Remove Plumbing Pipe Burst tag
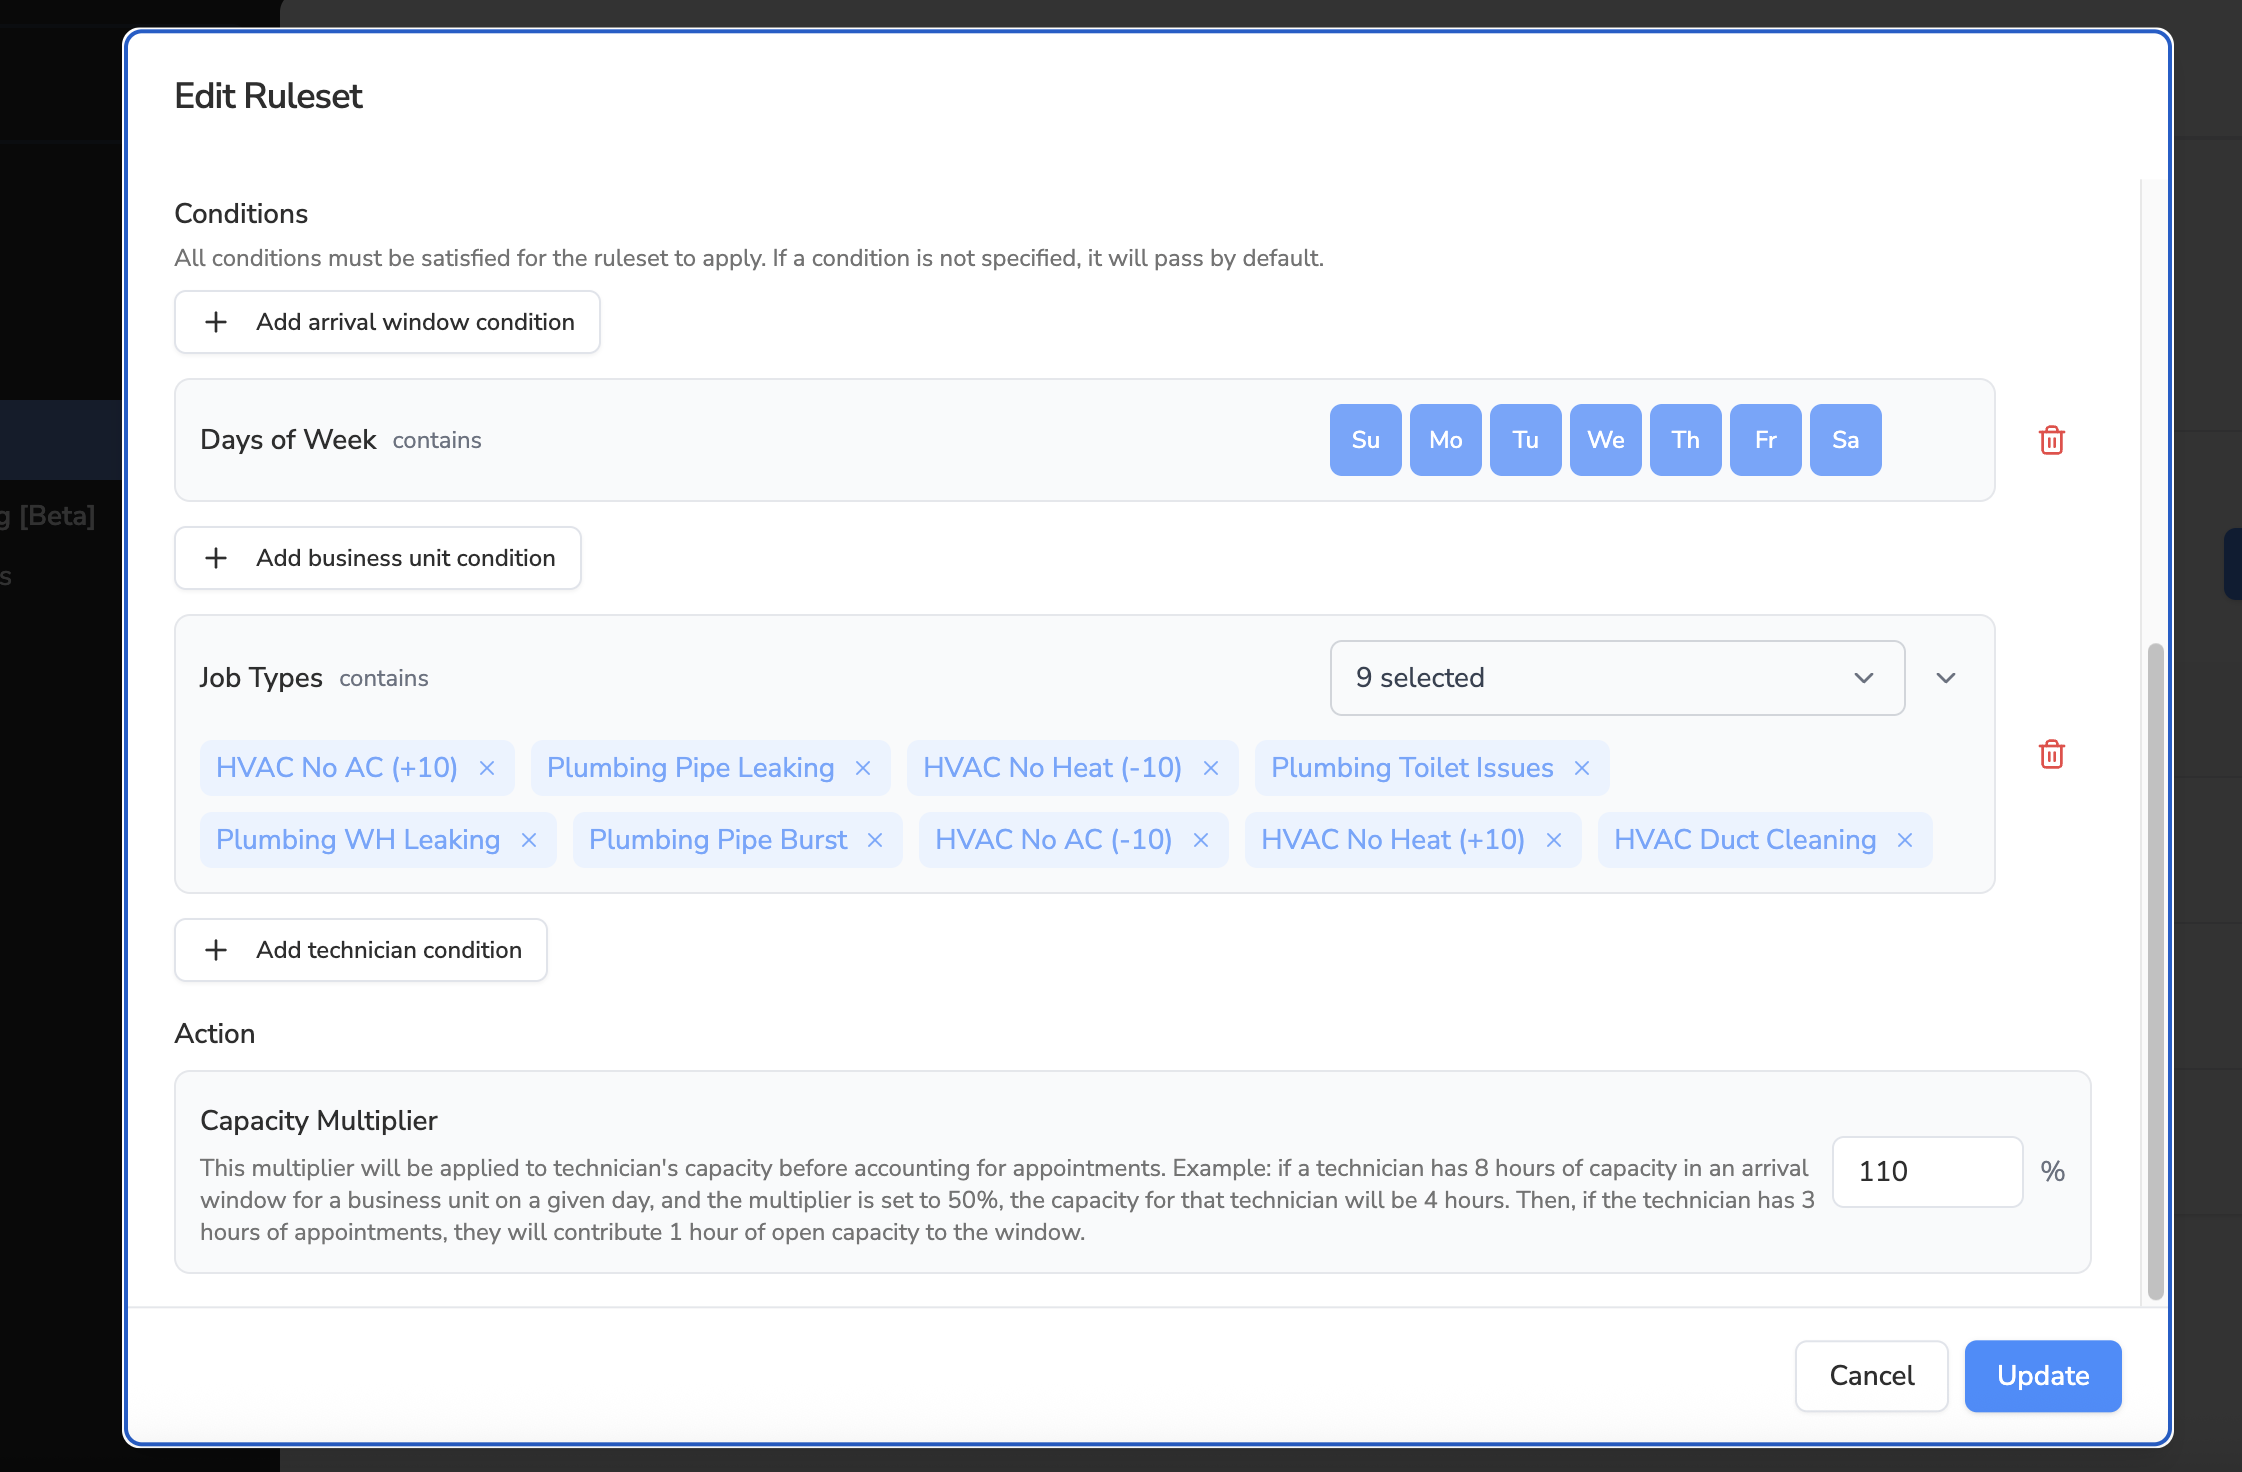2242x1472 pixels. pos(875,840)
